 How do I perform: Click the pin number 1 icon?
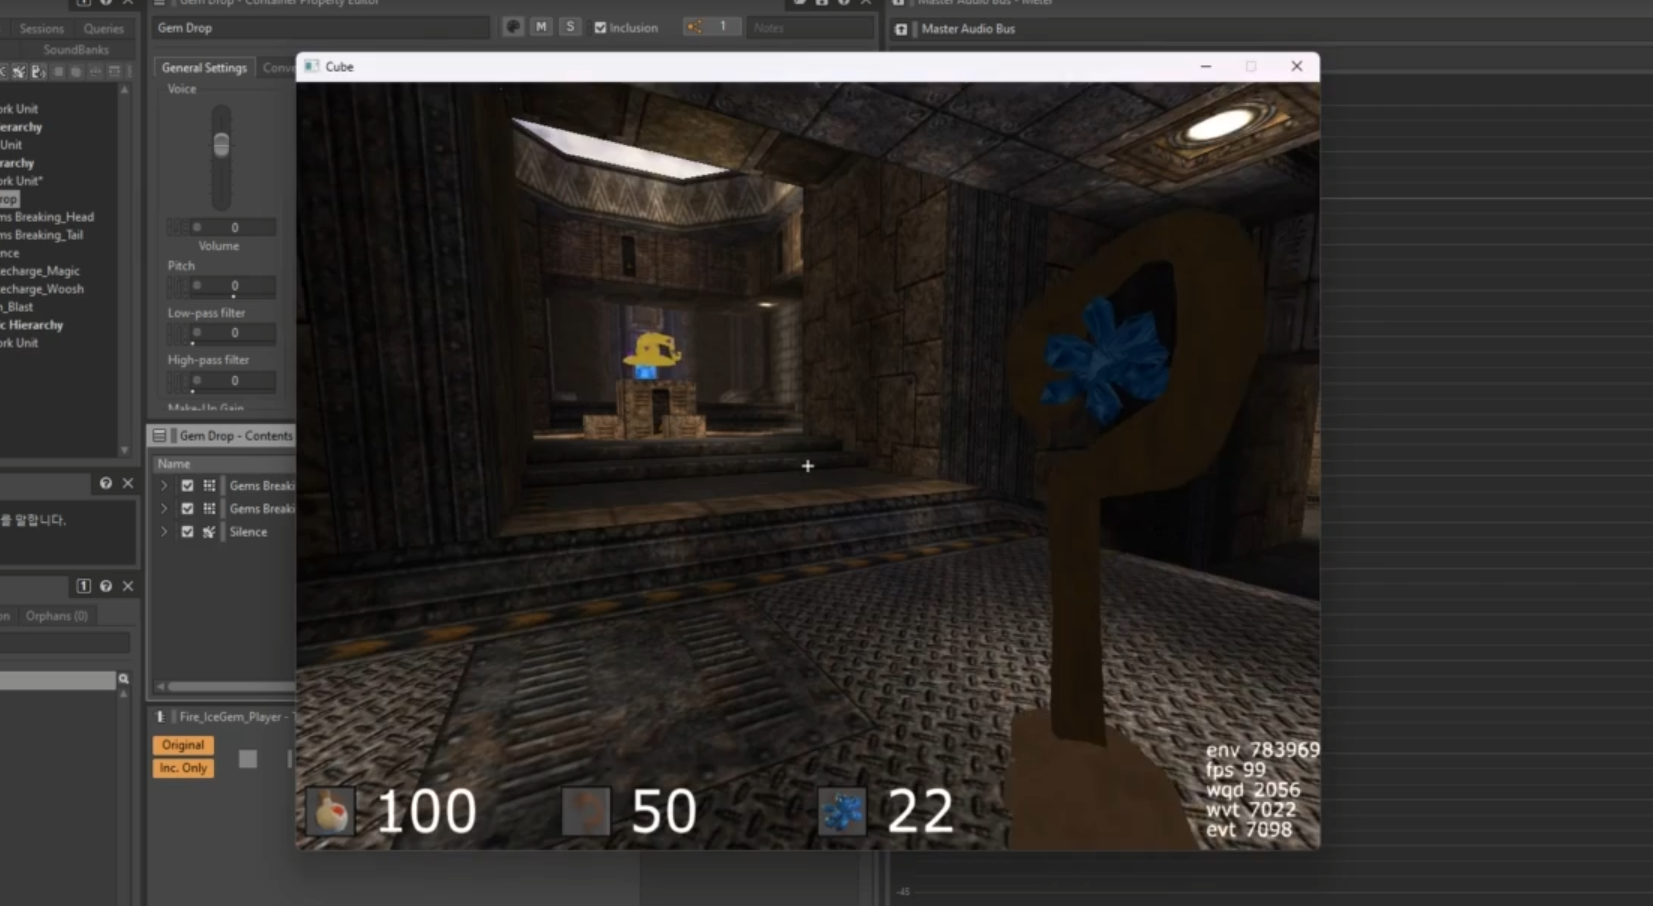(84, 586)
